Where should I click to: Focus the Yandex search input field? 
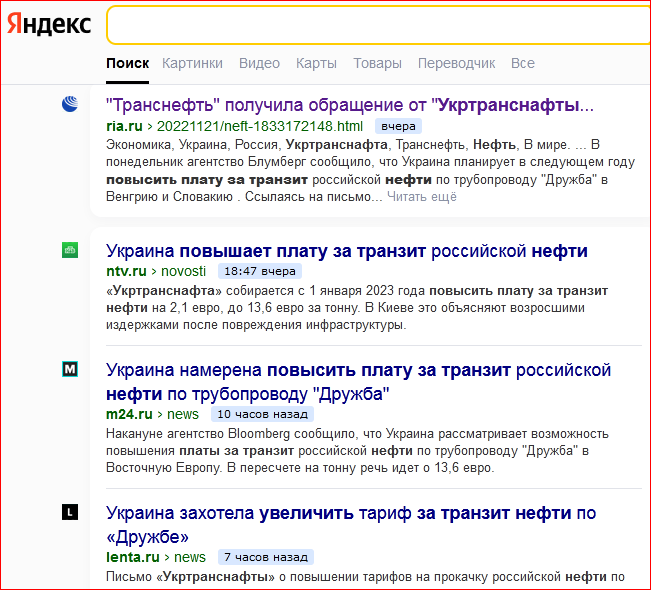pyautogui.click(x=378, y=25)
